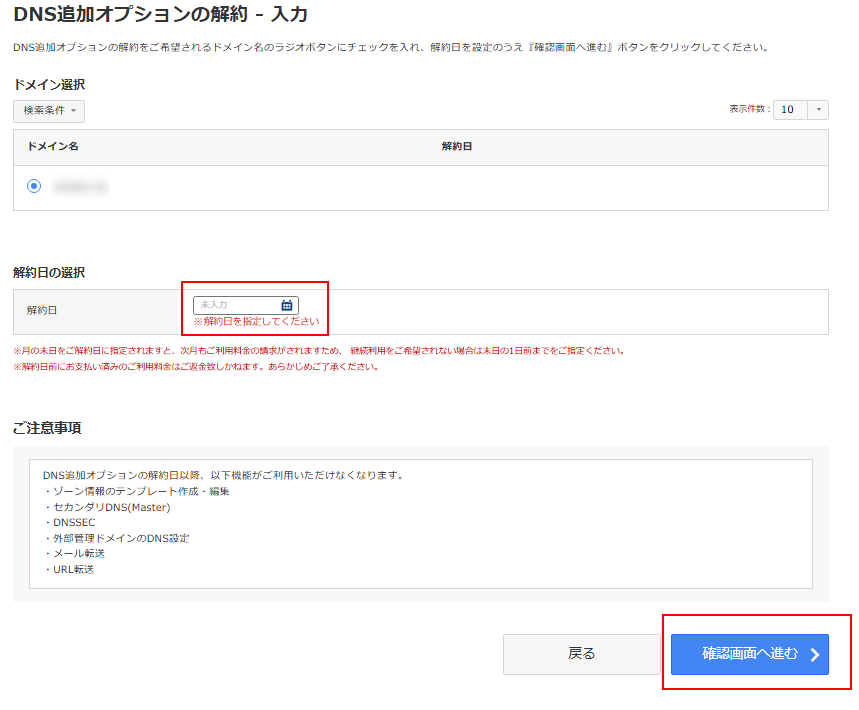Focus the 未入力 cancellation date input field
The image size is (859, 710).
[237, 305]
